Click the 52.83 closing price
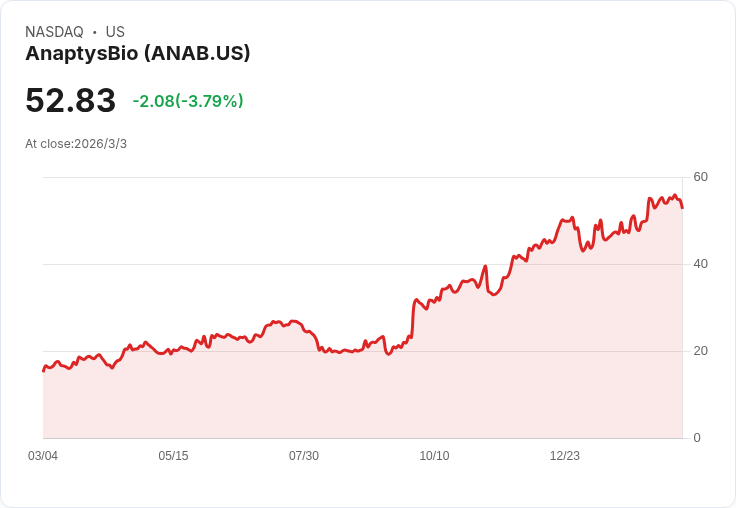The height and width of the screenshot is (508, 736). pos(70,101)
